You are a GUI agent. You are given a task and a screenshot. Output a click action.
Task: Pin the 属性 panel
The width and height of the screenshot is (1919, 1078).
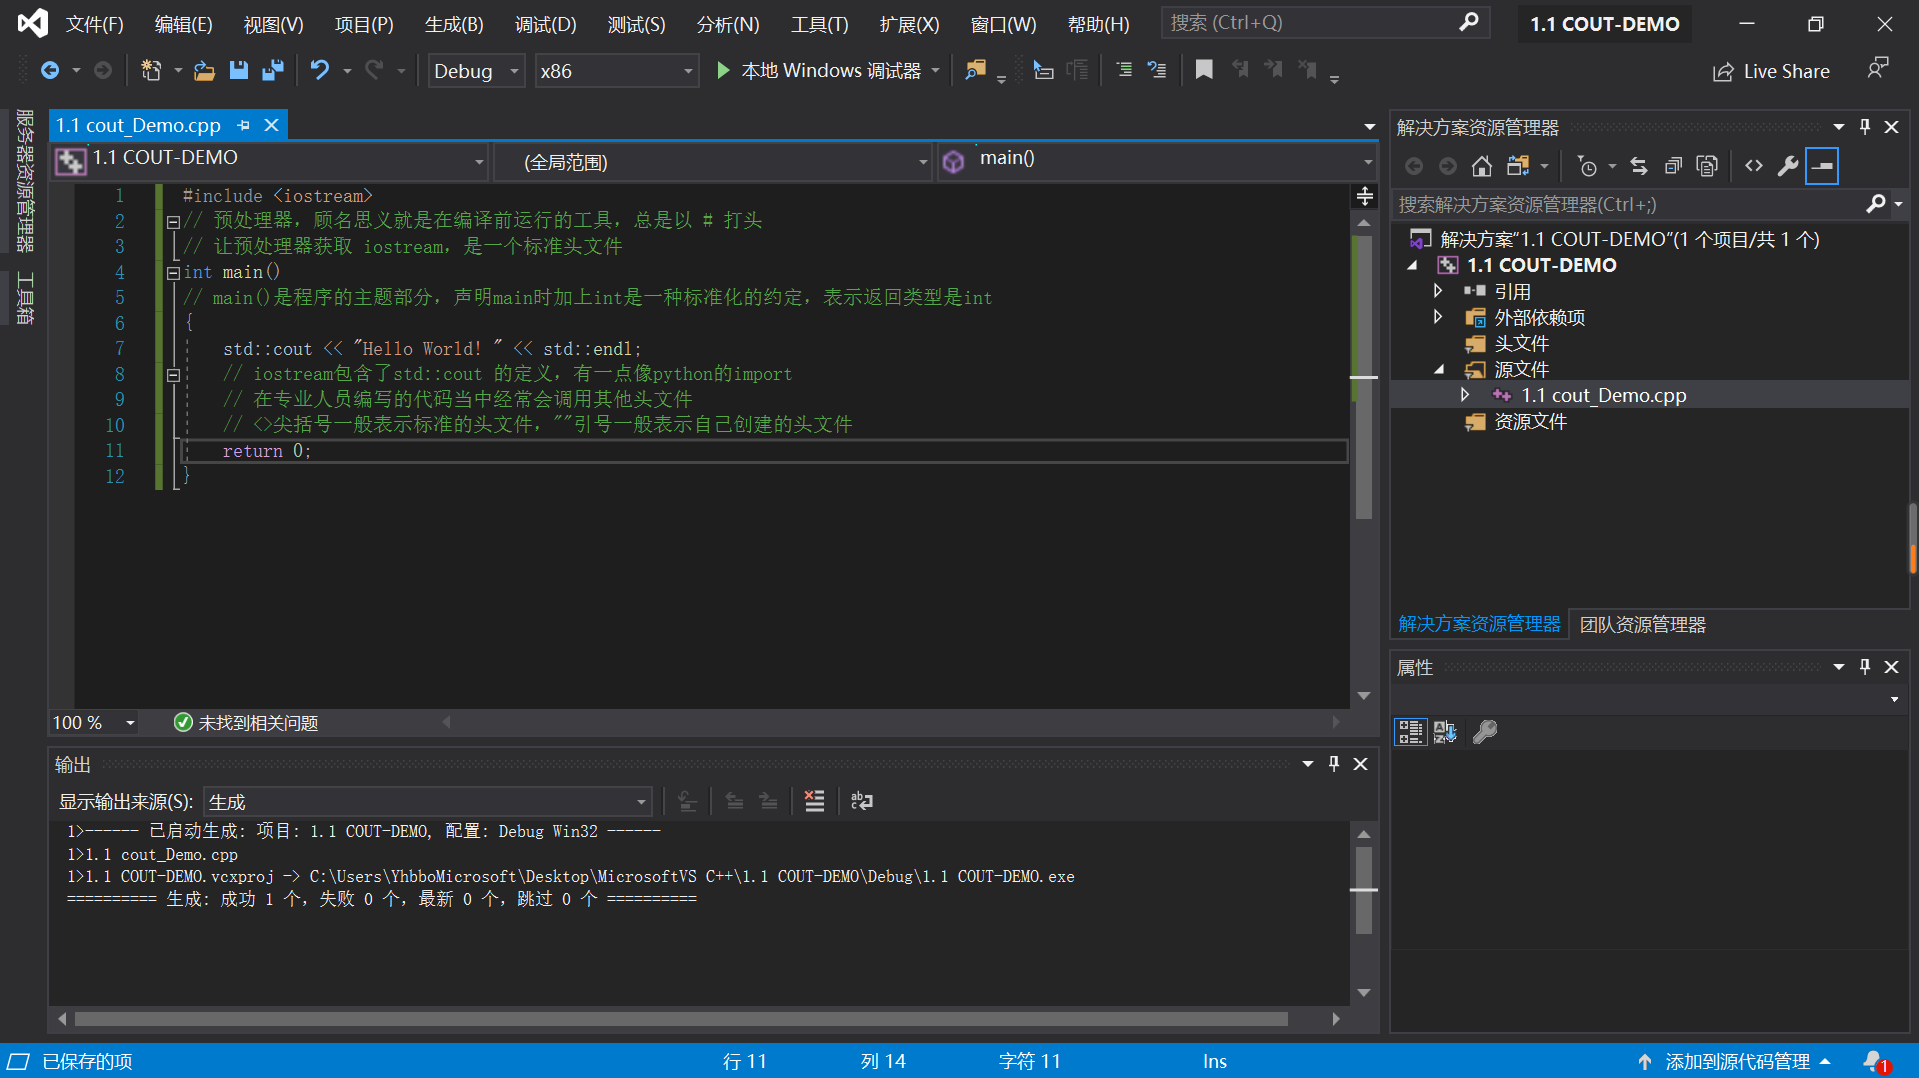coord(1863,666)
